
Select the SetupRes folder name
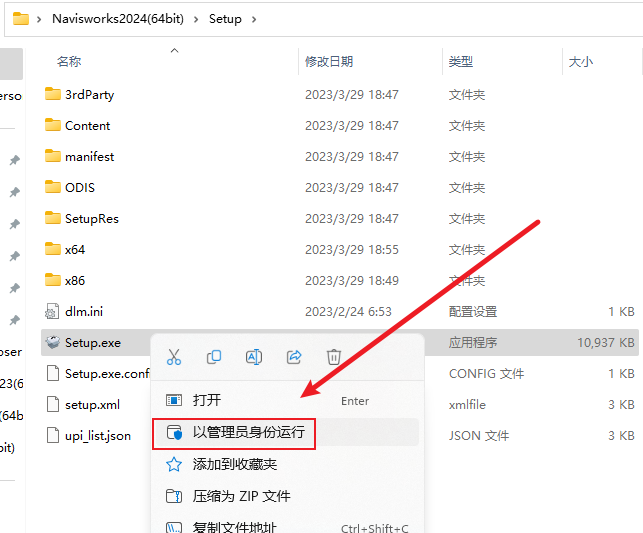tap(92, 219)
